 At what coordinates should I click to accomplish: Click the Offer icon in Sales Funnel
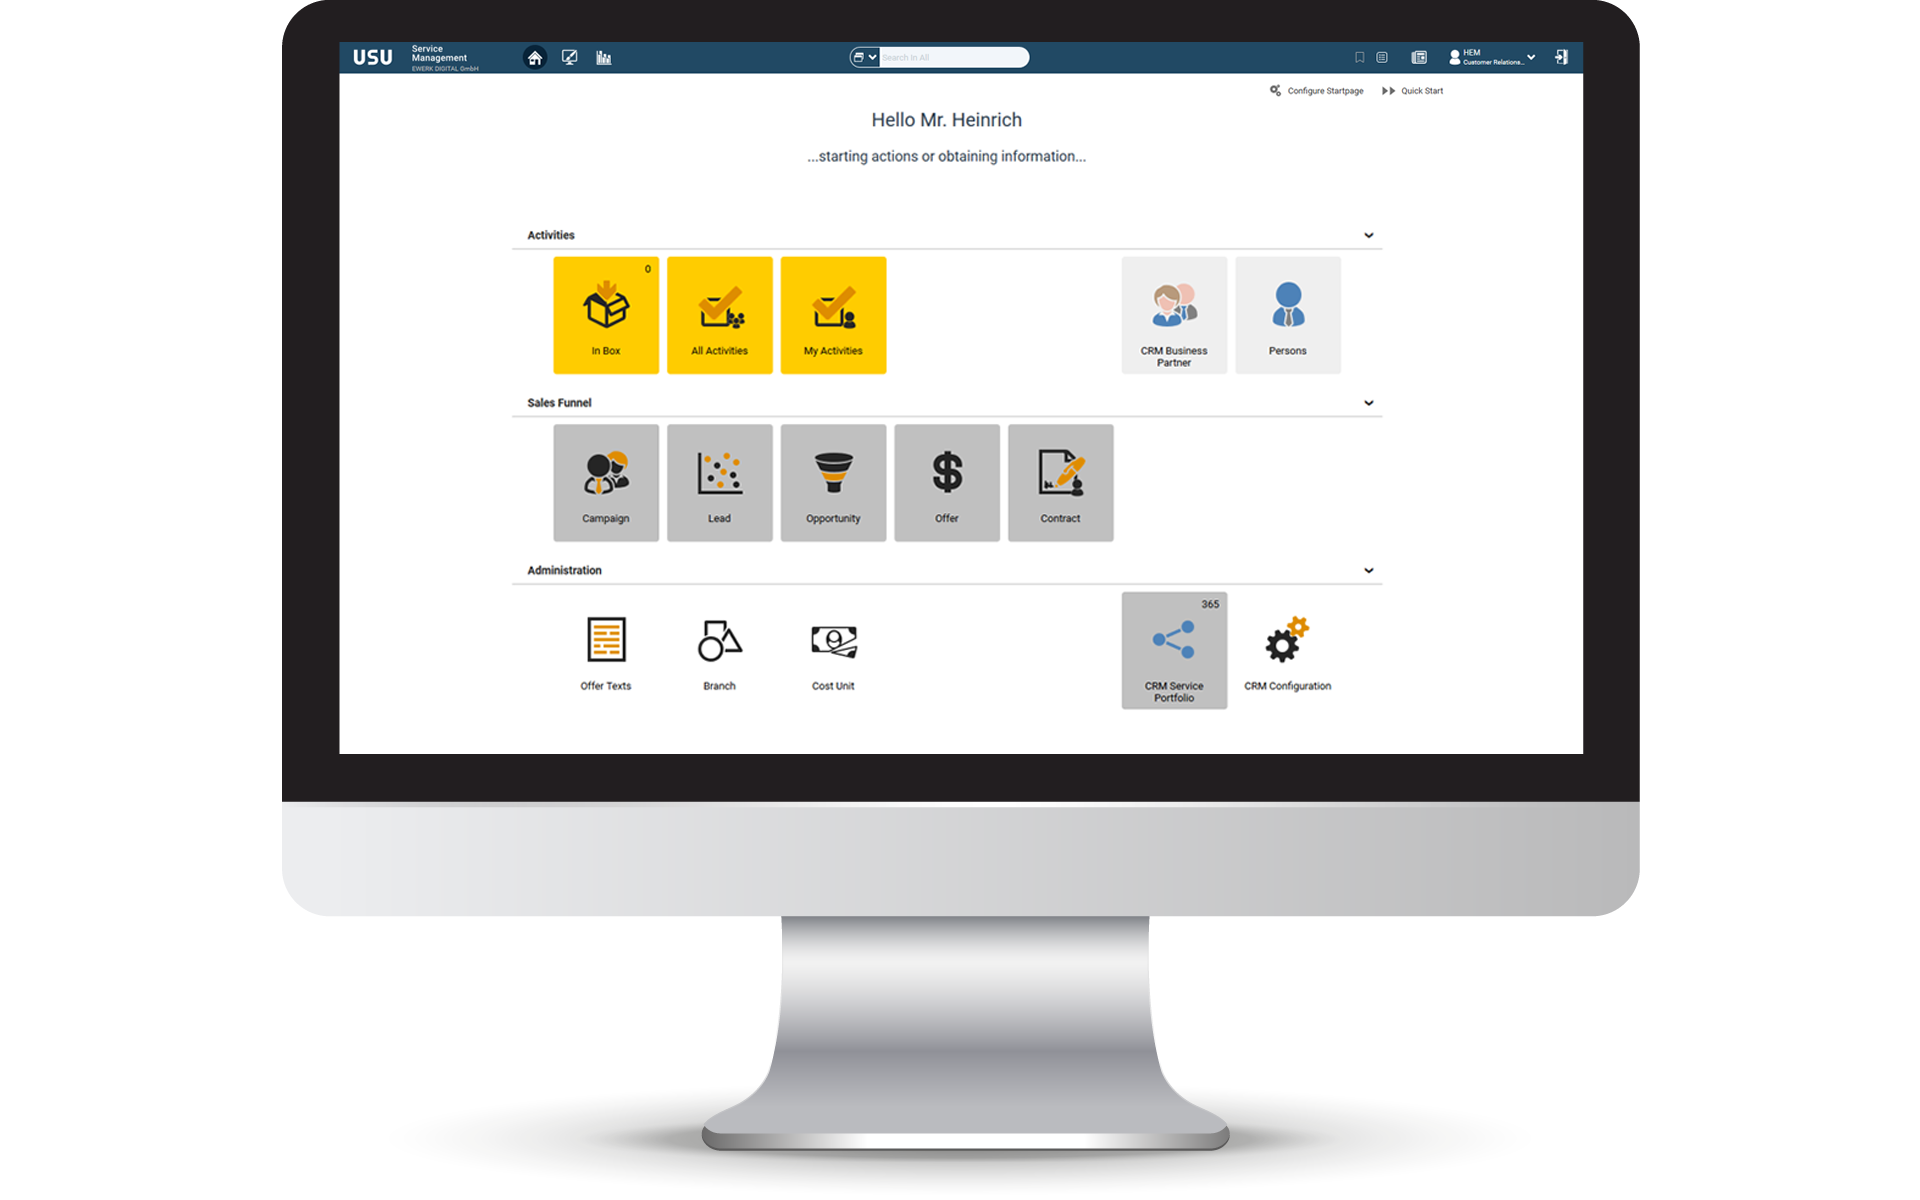947,481
